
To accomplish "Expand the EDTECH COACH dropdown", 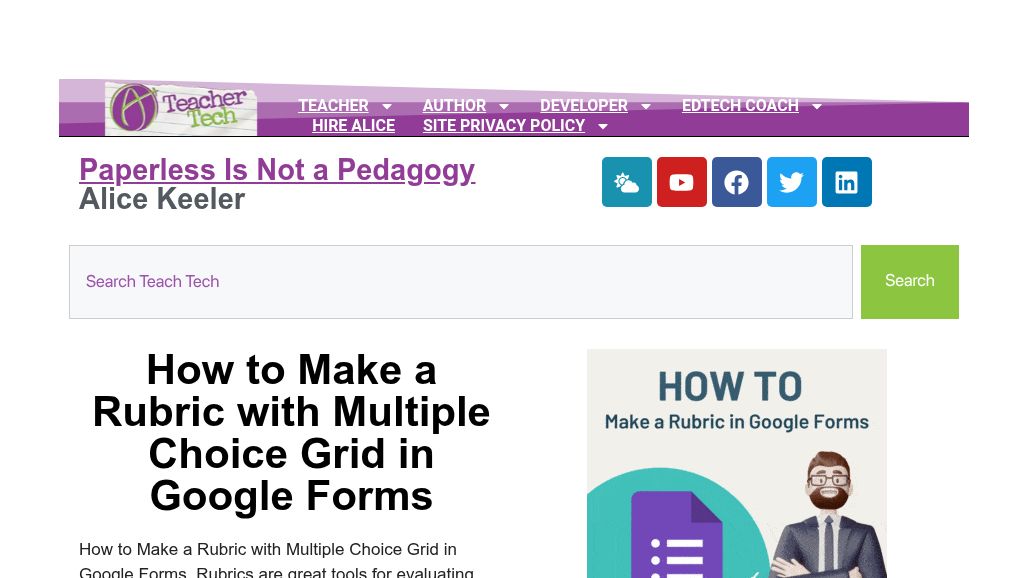I will click(x=816, y=106).
